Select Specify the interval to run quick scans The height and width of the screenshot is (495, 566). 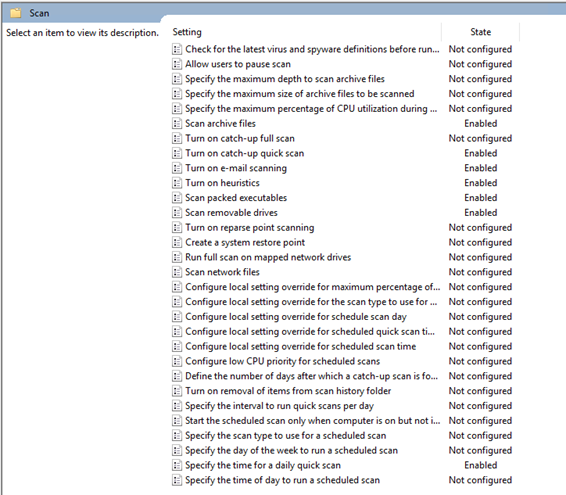coord(280,406)
